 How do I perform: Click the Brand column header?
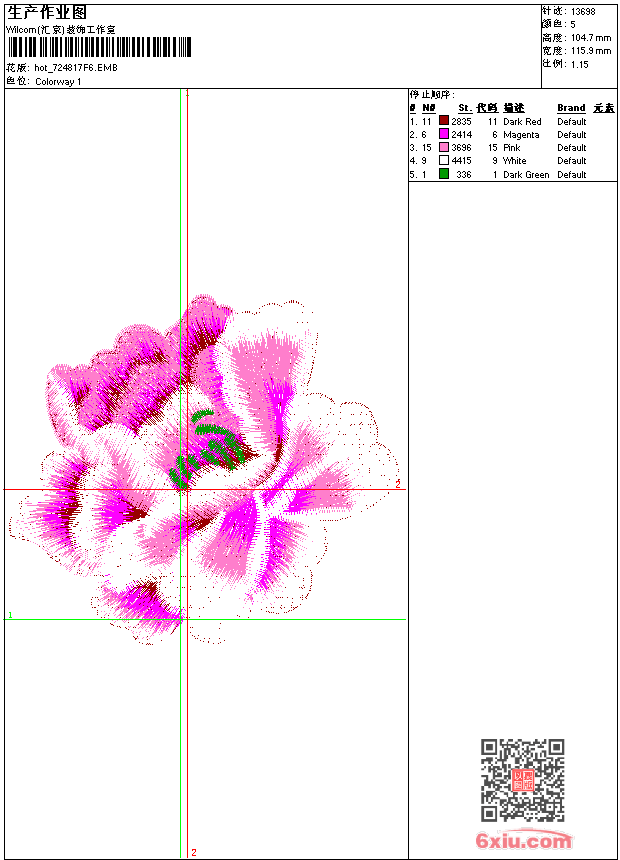click(571, 108)
